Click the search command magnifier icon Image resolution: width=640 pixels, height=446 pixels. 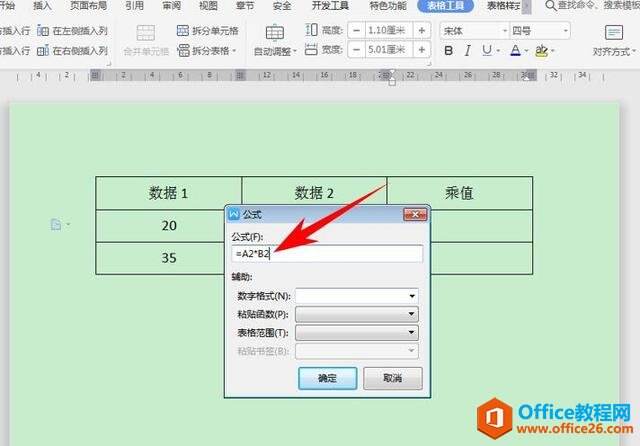tap(551, 6)
